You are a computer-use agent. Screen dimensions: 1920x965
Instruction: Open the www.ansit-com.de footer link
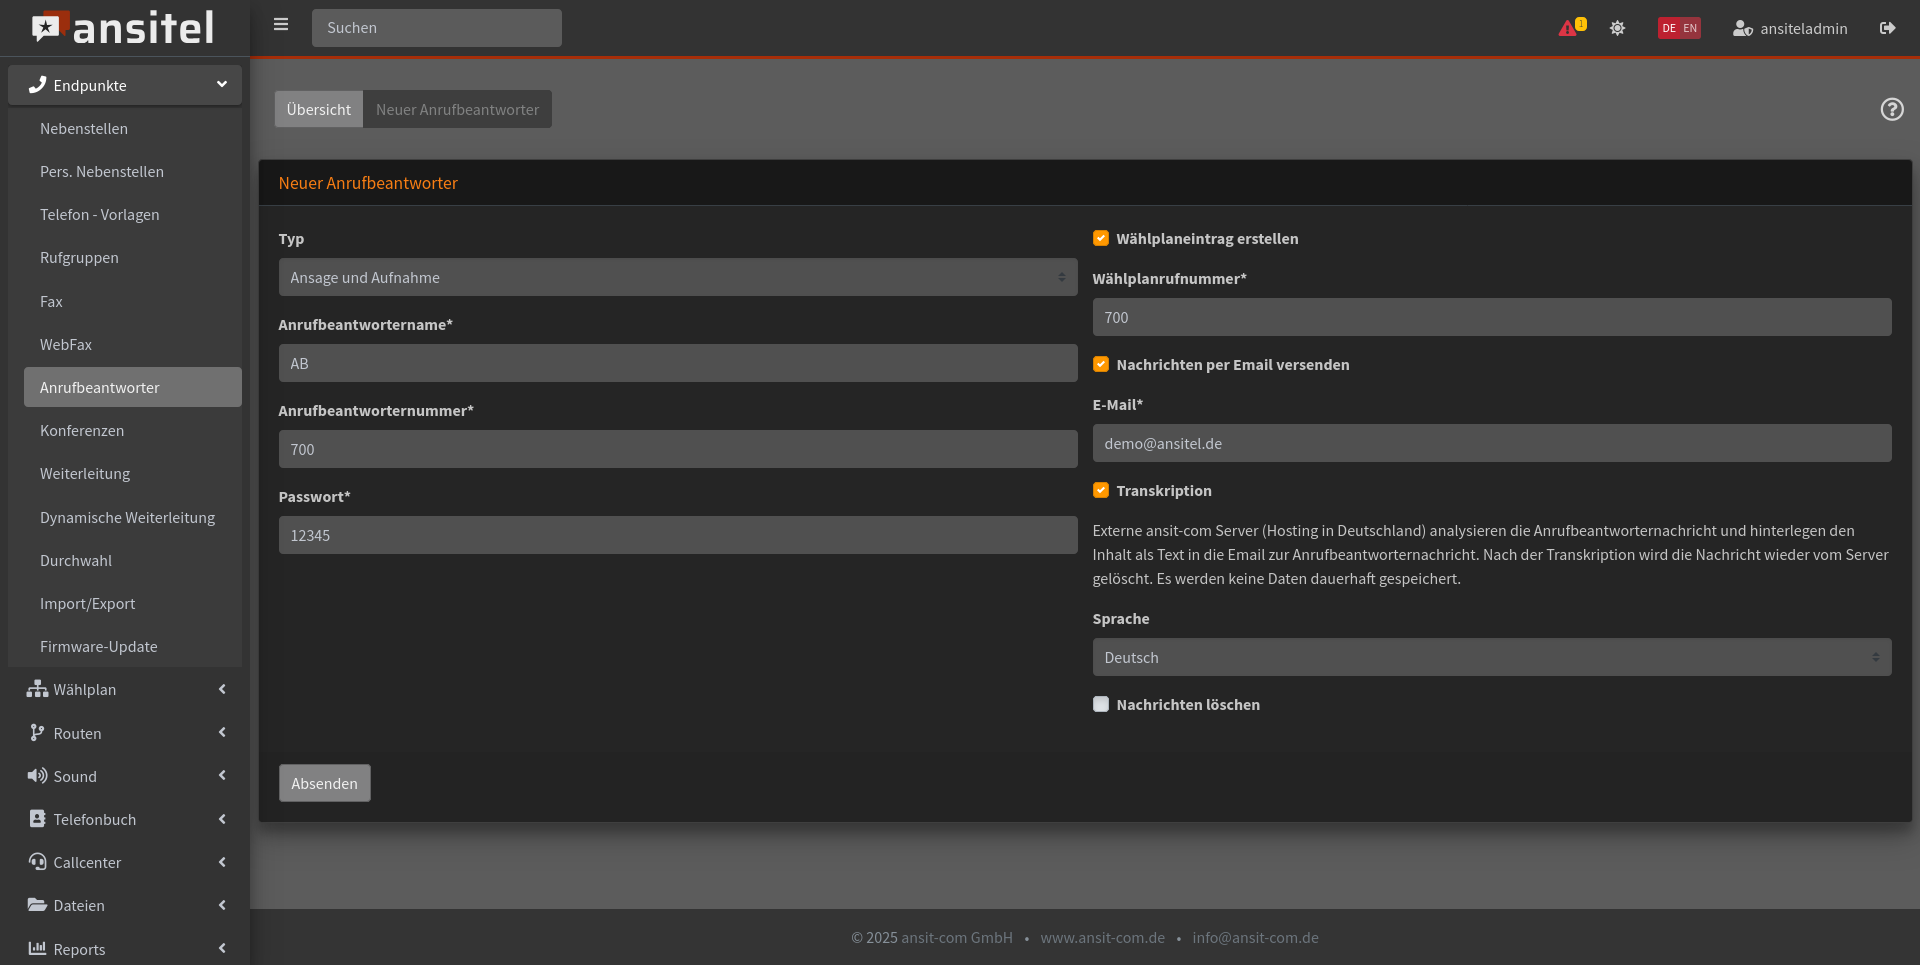[1102, 937]
